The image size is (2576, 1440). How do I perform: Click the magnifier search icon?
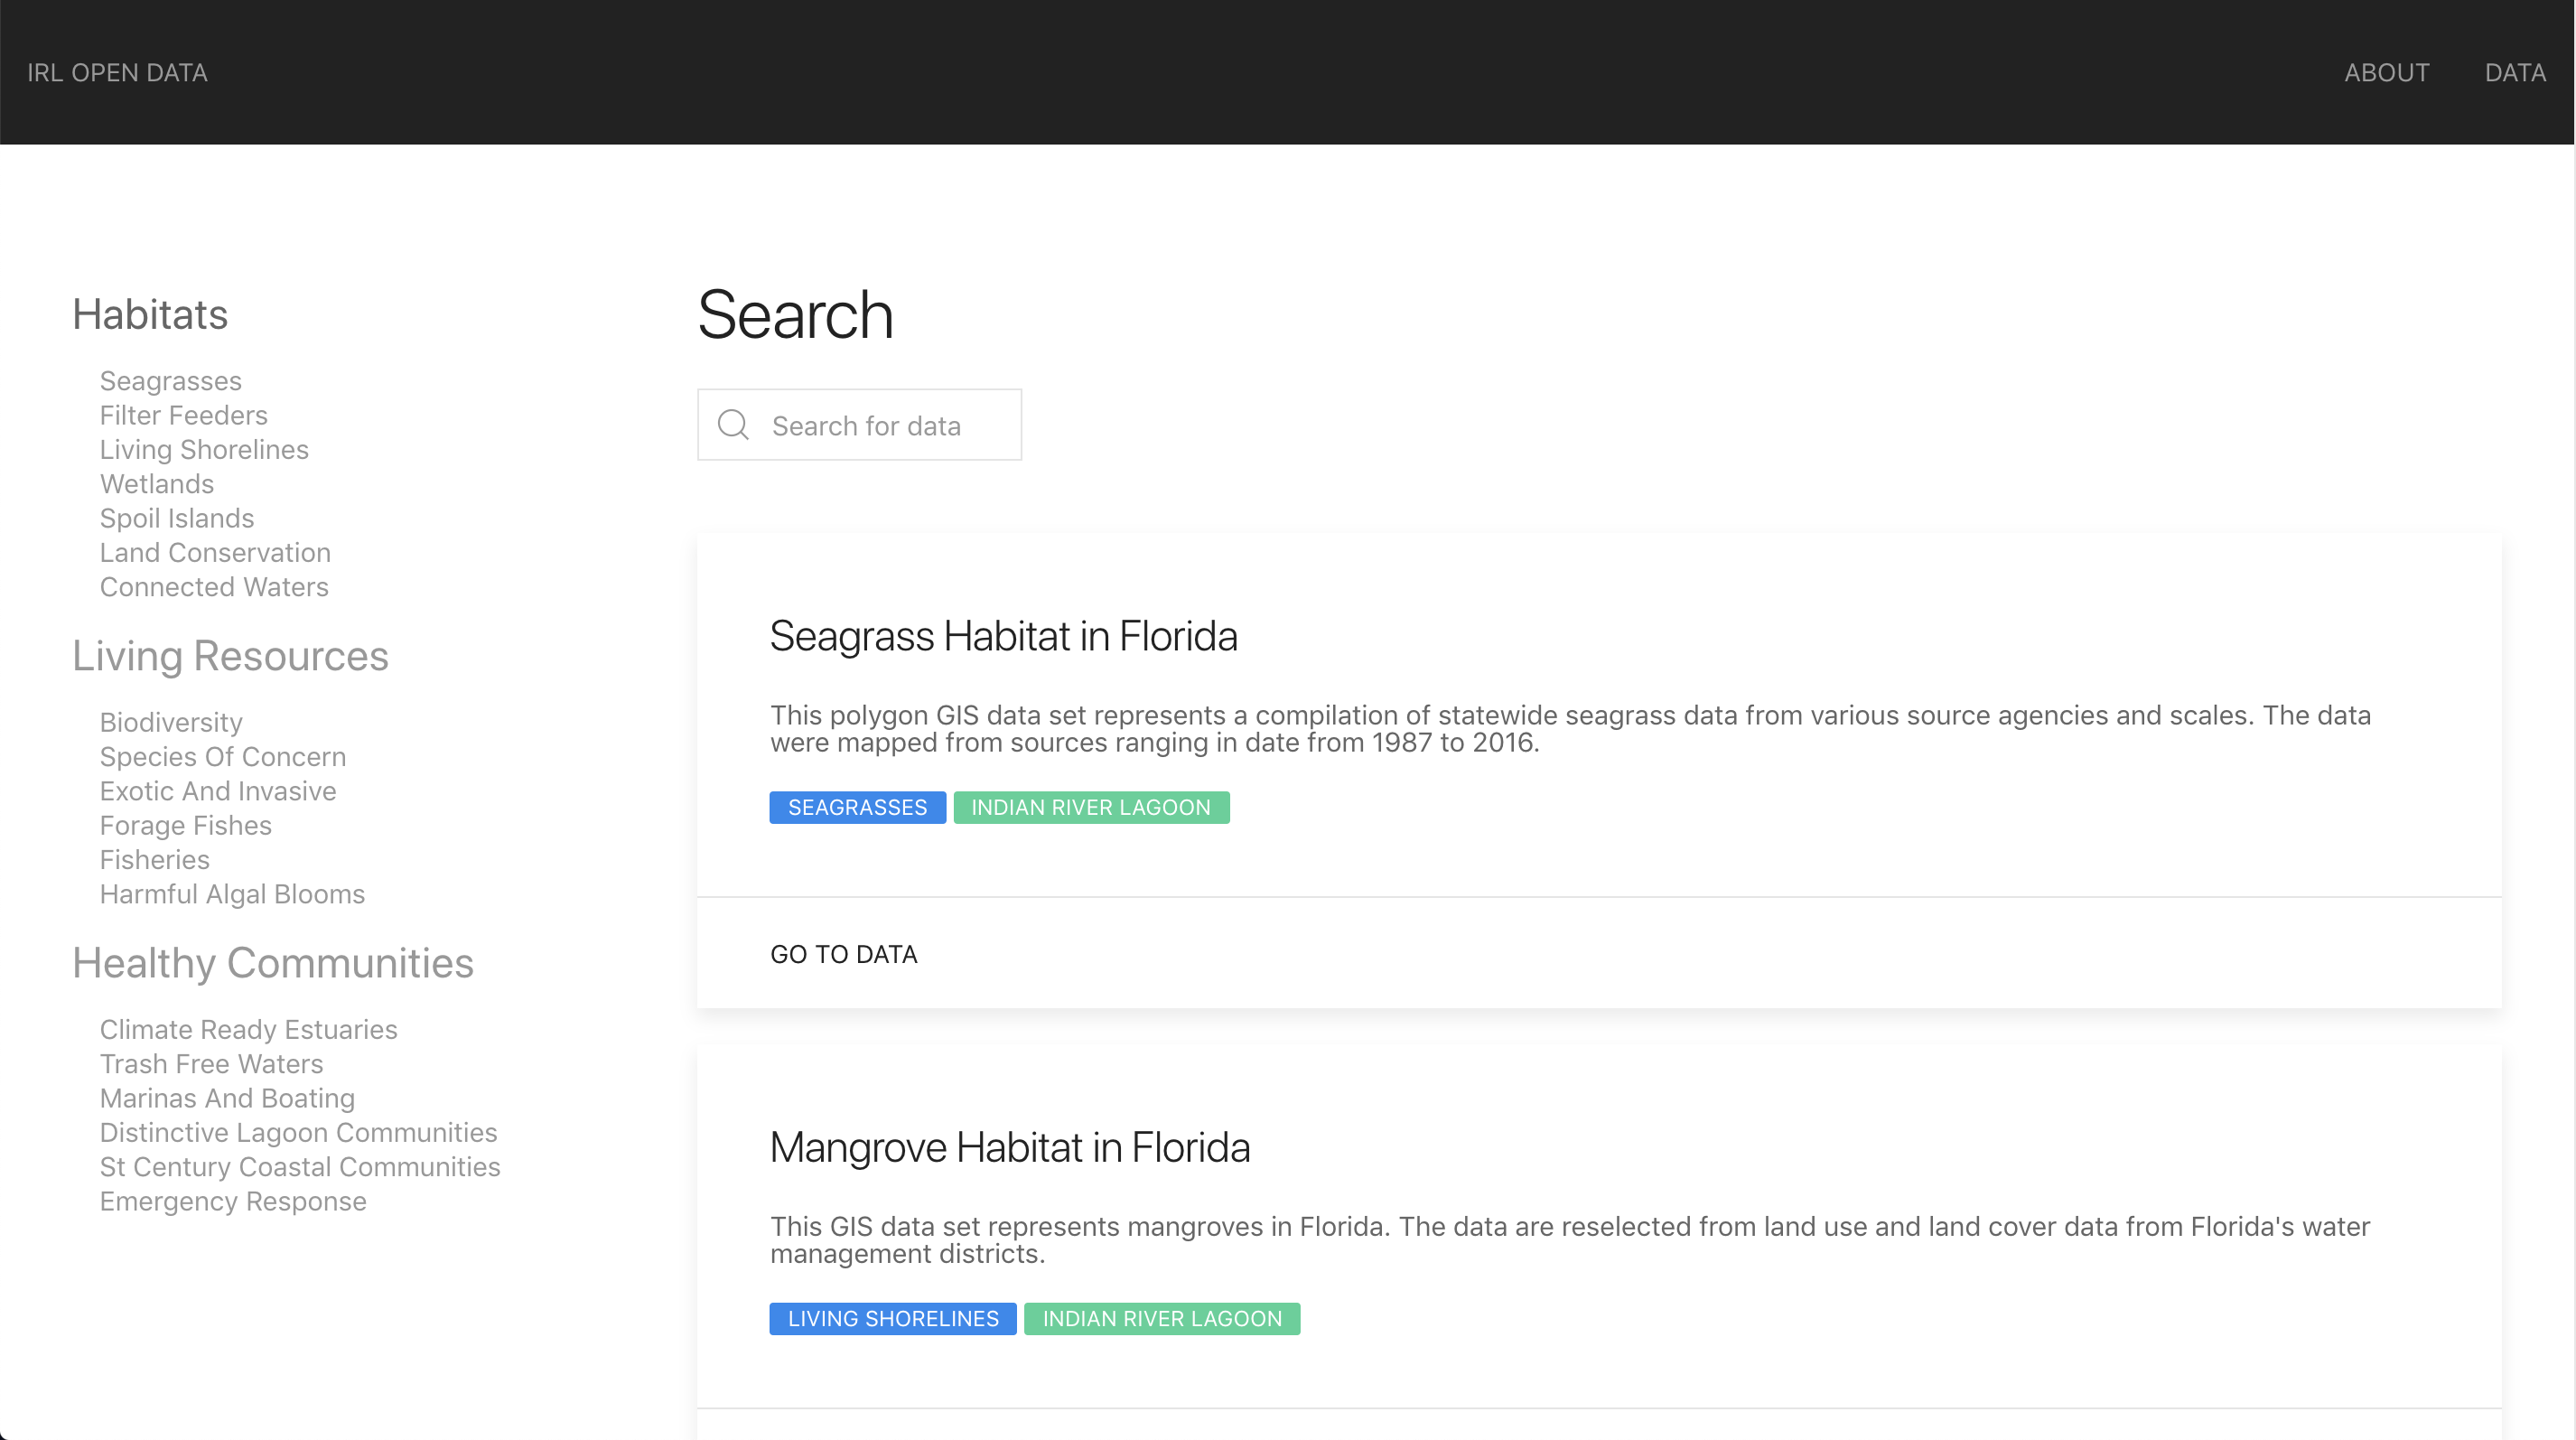(733, 425)
